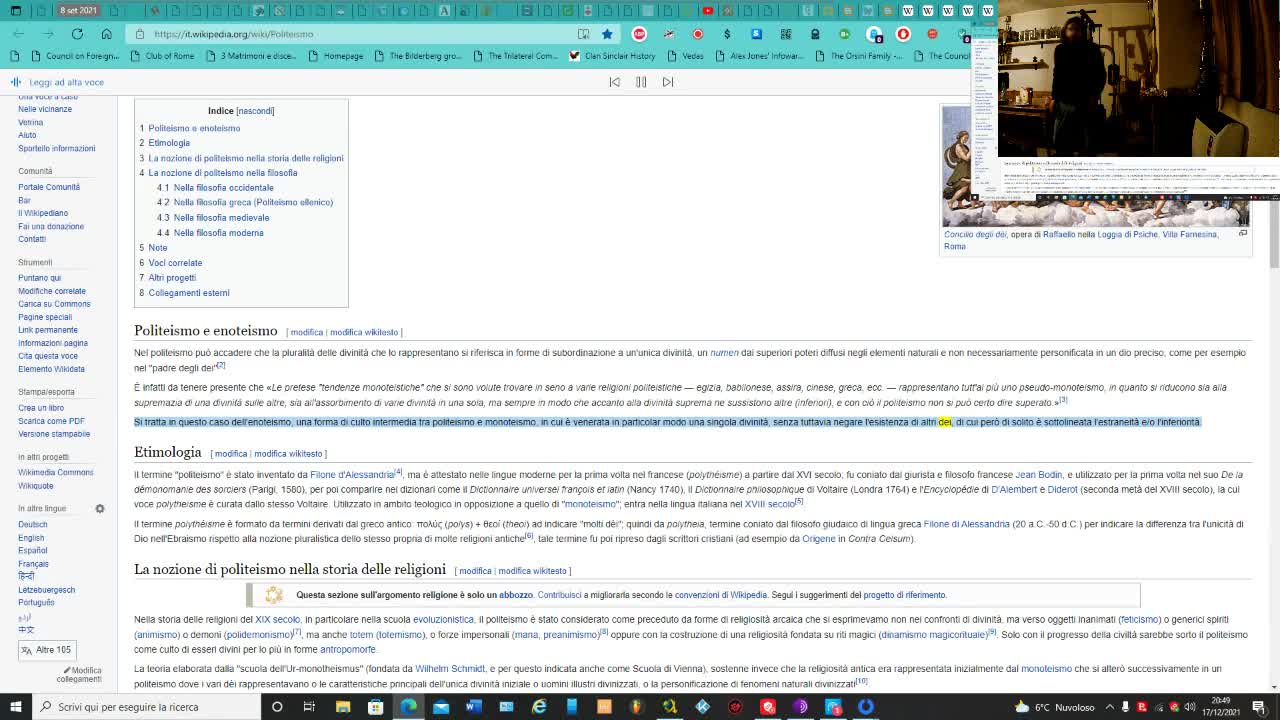Click 'Modifica collegamenti' under languages
Viewport: 1280px width, 720px height.
tap(79, 675)
